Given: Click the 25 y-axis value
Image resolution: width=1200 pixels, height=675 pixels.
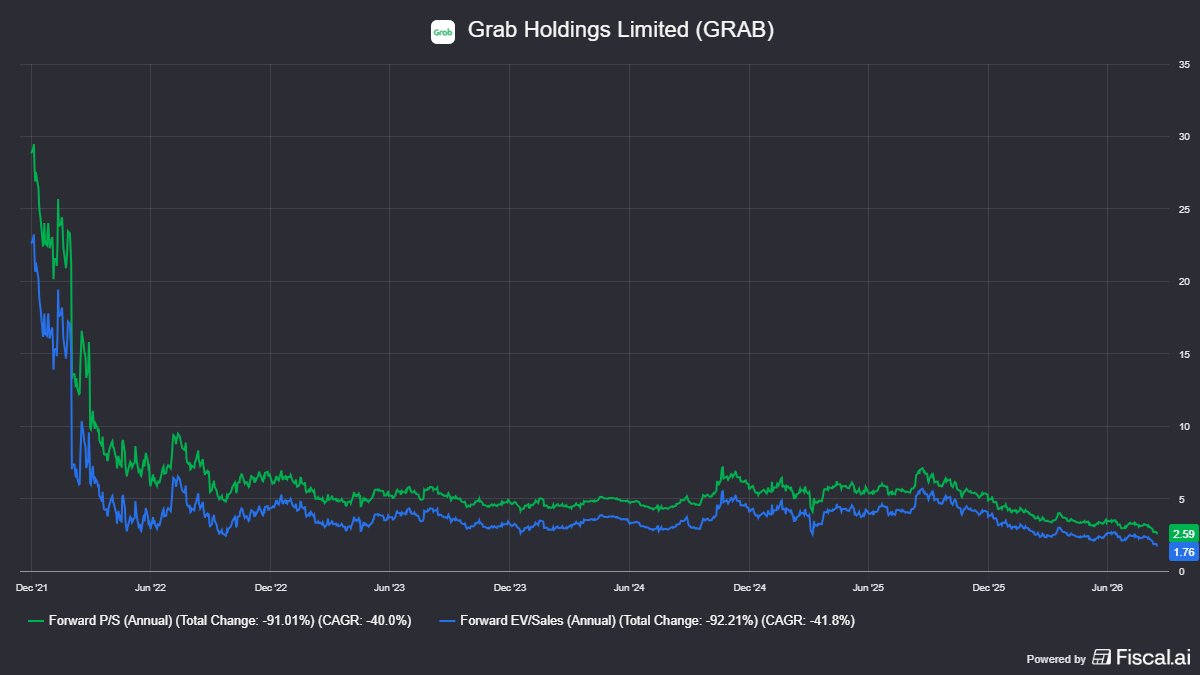Looking at the screenshot, I should click(x=1184, y=209).
